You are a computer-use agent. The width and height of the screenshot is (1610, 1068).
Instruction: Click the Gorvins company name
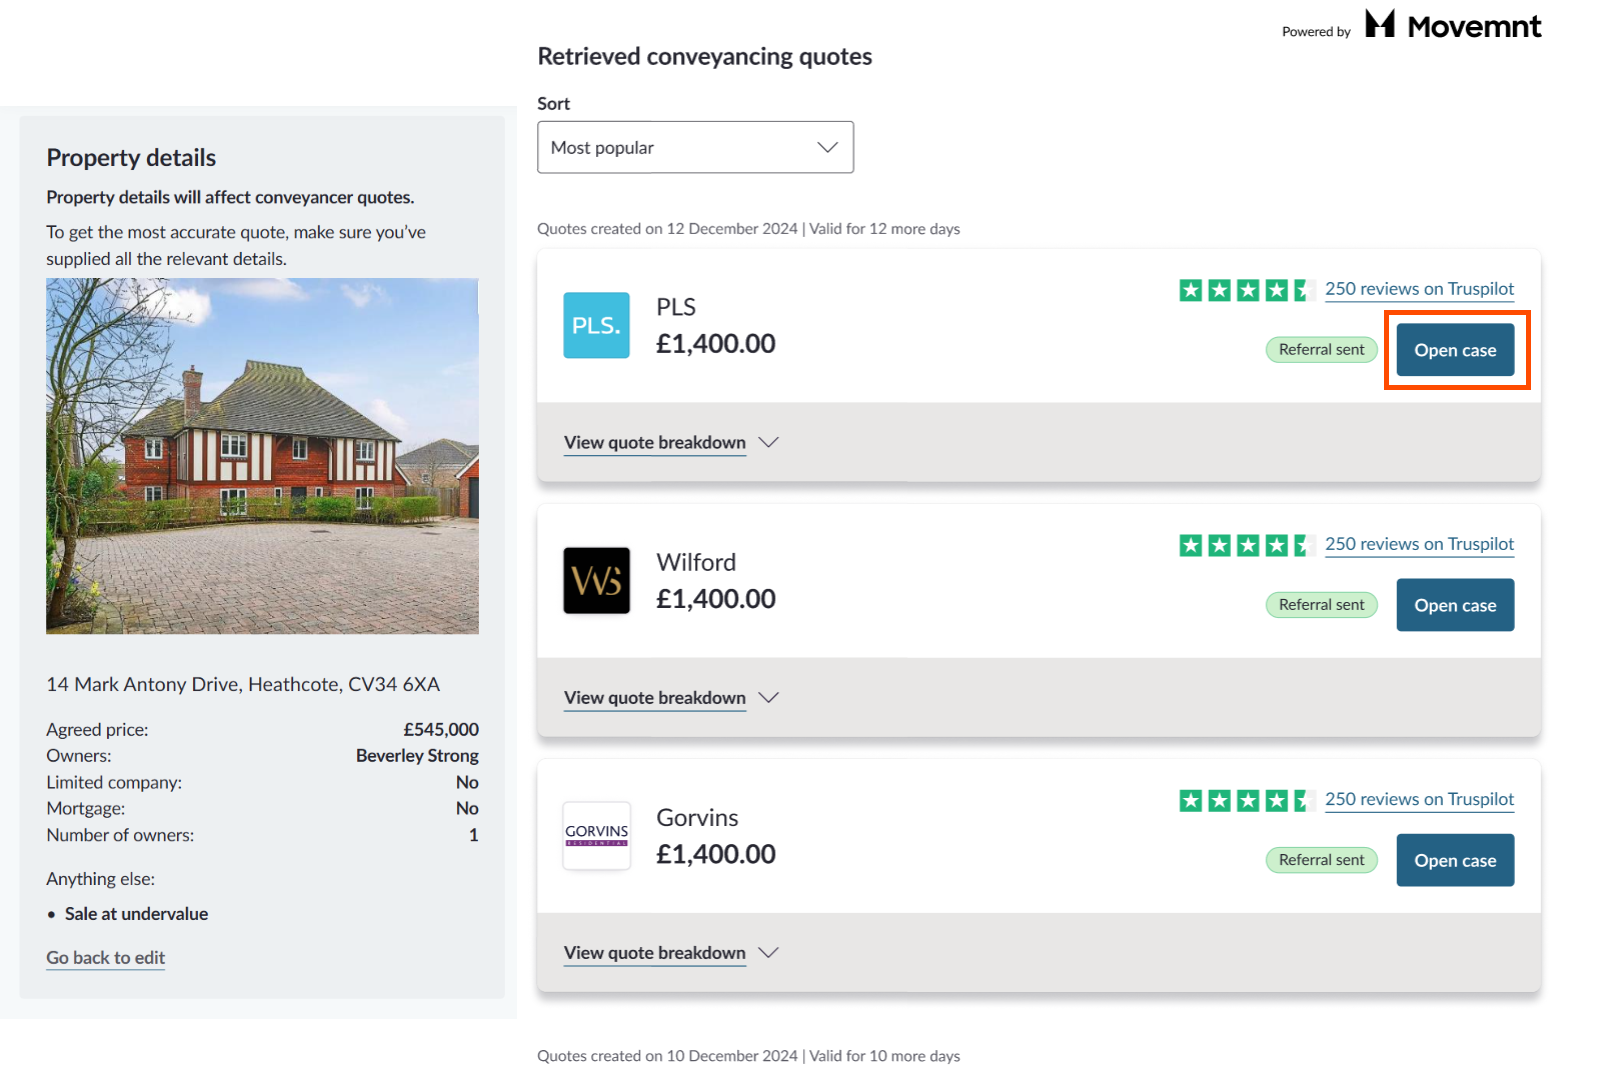coord(697,817)
